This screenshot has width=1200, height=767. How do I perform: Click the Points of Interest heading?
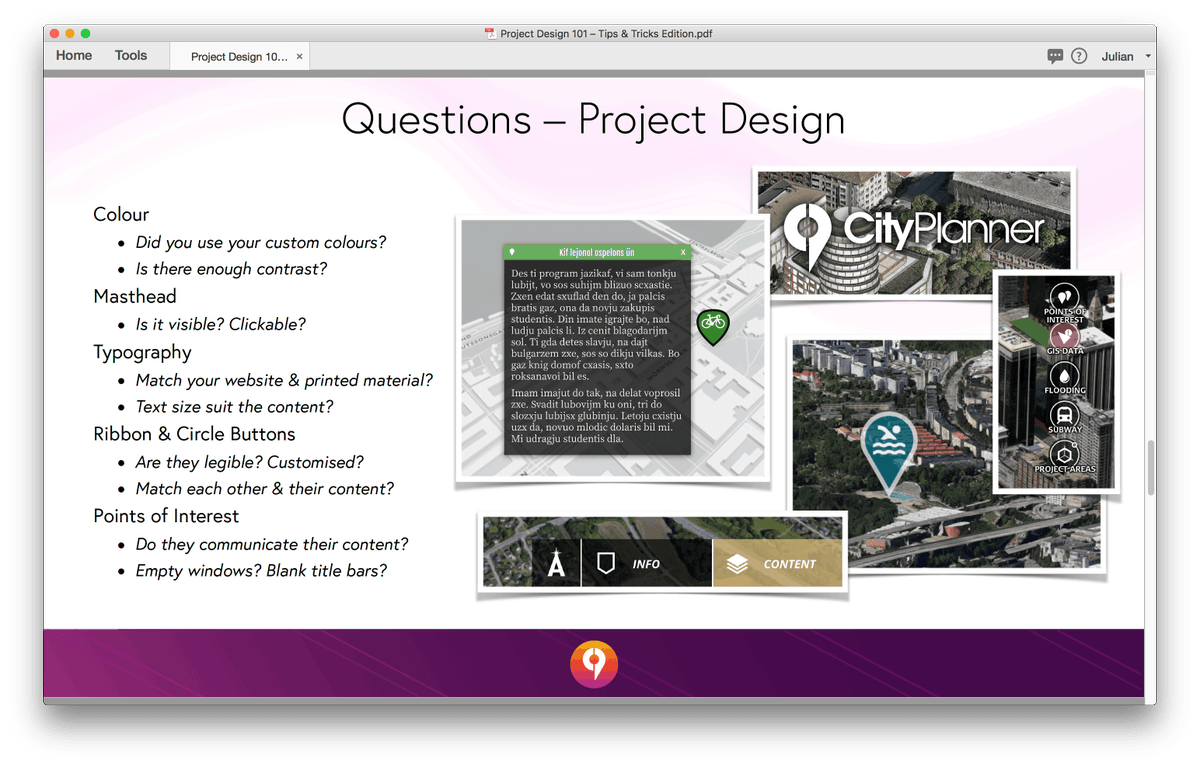click(166, 516)
